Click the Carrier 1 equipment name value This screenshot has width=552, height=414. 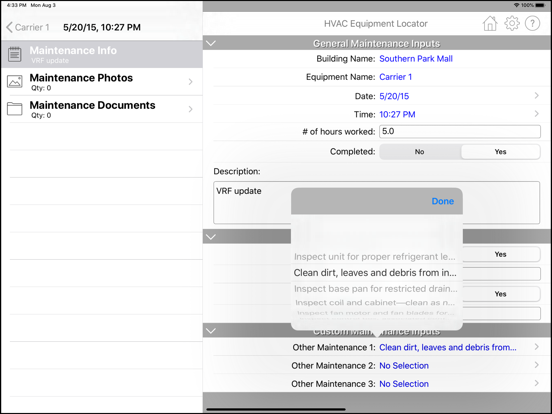coord(395,77)
